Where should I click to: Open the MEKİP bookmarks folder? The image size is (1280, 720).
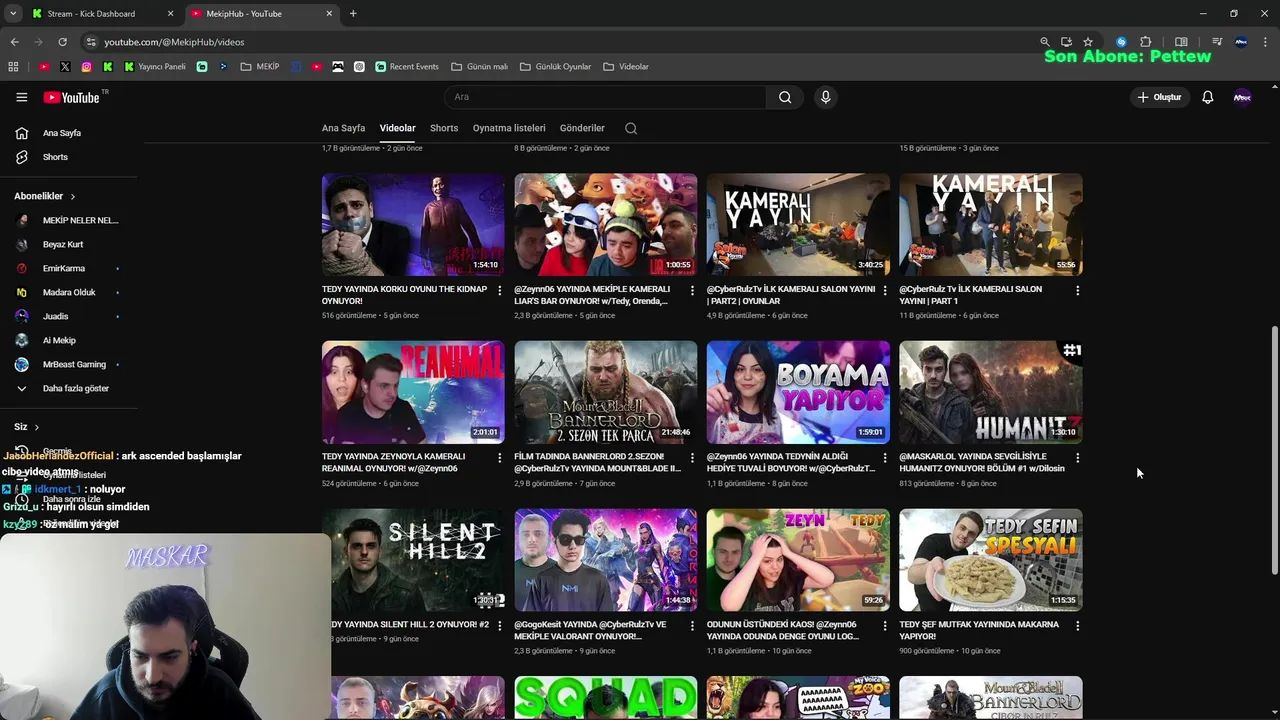[x=260, y=67]
